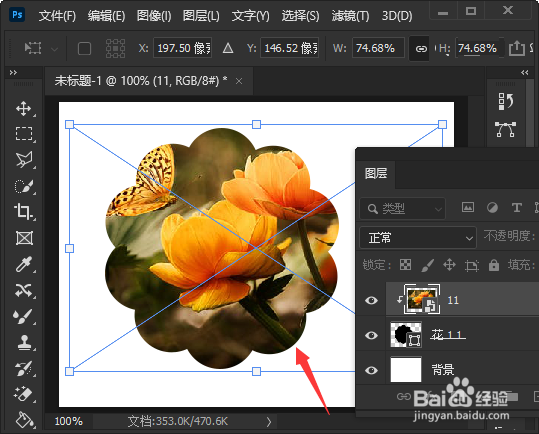Filter layers by adjustment layer icon
The image size is (539, 434).
(x=492, y=208)
